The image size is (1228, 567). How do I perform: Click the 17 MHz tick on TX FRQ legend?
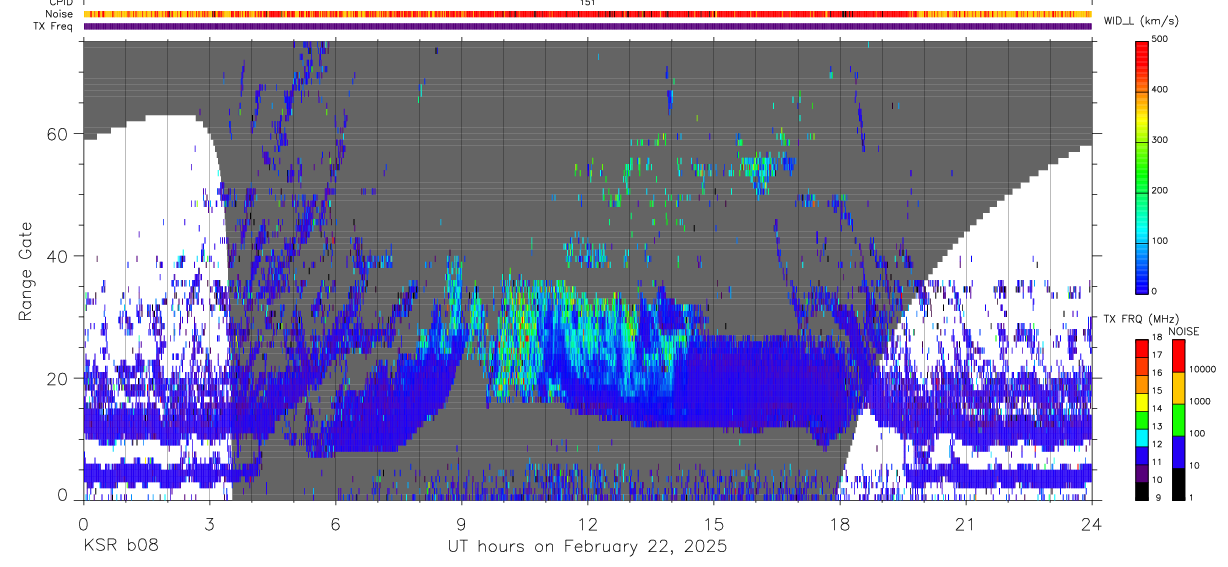point(1157,355)
